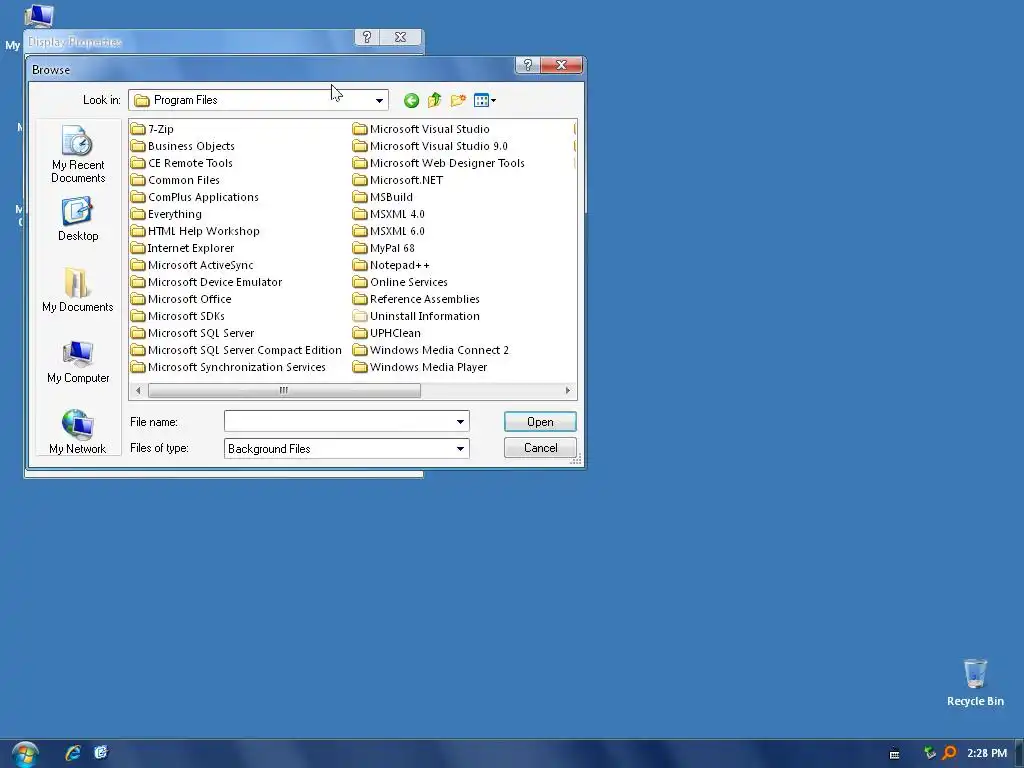Image resolution: width=1024 pixels, height=768 pixels.
Task: Click the scroll right arrow
Action: click(x=568, y=391)
